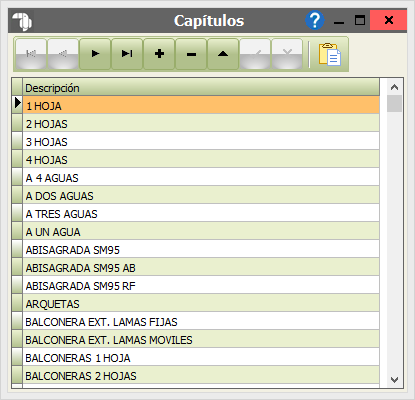
Task: Delete record with minus icon
Action: (x=191, y=54)
